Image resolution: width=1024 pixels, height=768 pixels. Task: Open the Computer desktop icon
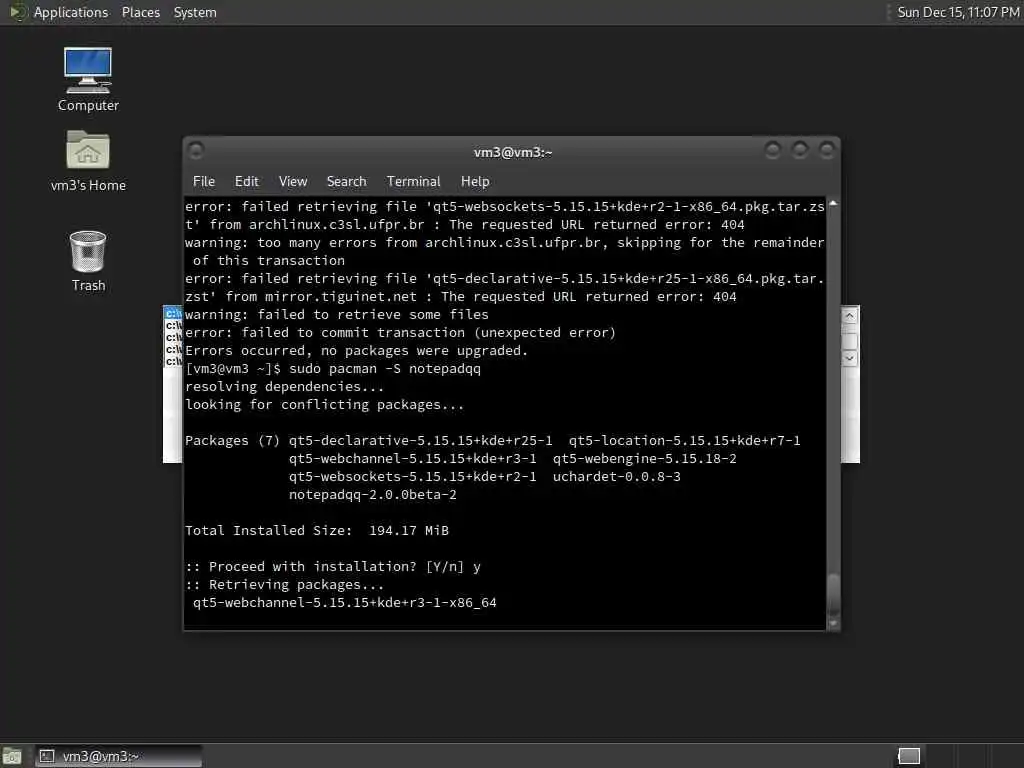[x=88, y=78]
